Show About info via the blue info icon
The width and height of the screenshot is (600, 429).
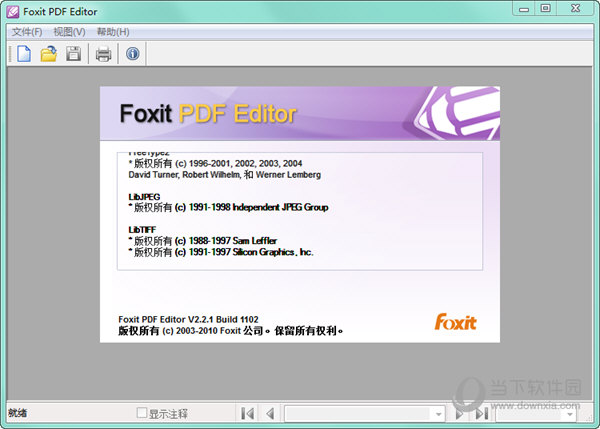(x=132, y=54)
